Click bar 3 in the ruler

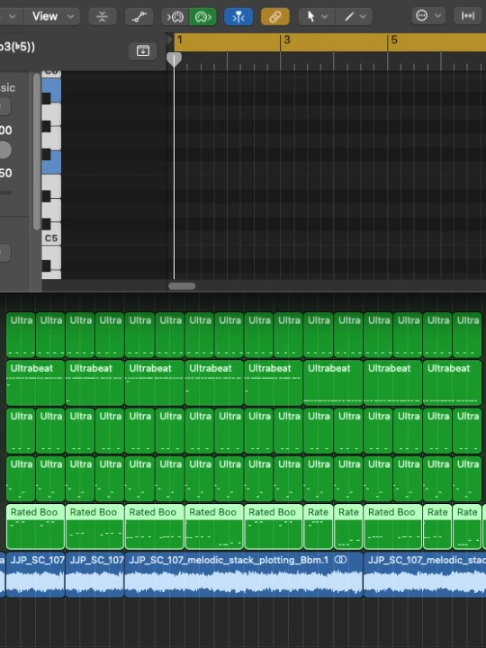287,40
